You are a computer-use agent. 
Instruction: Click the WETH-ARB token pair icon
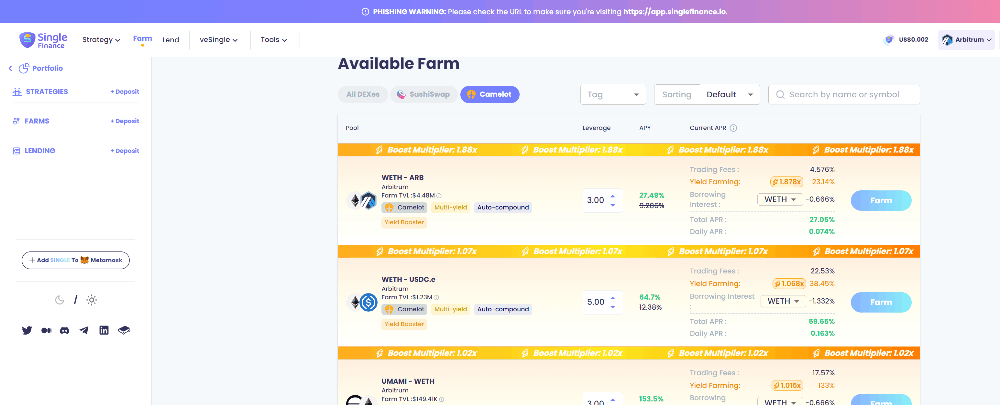[x=362, y=200]
